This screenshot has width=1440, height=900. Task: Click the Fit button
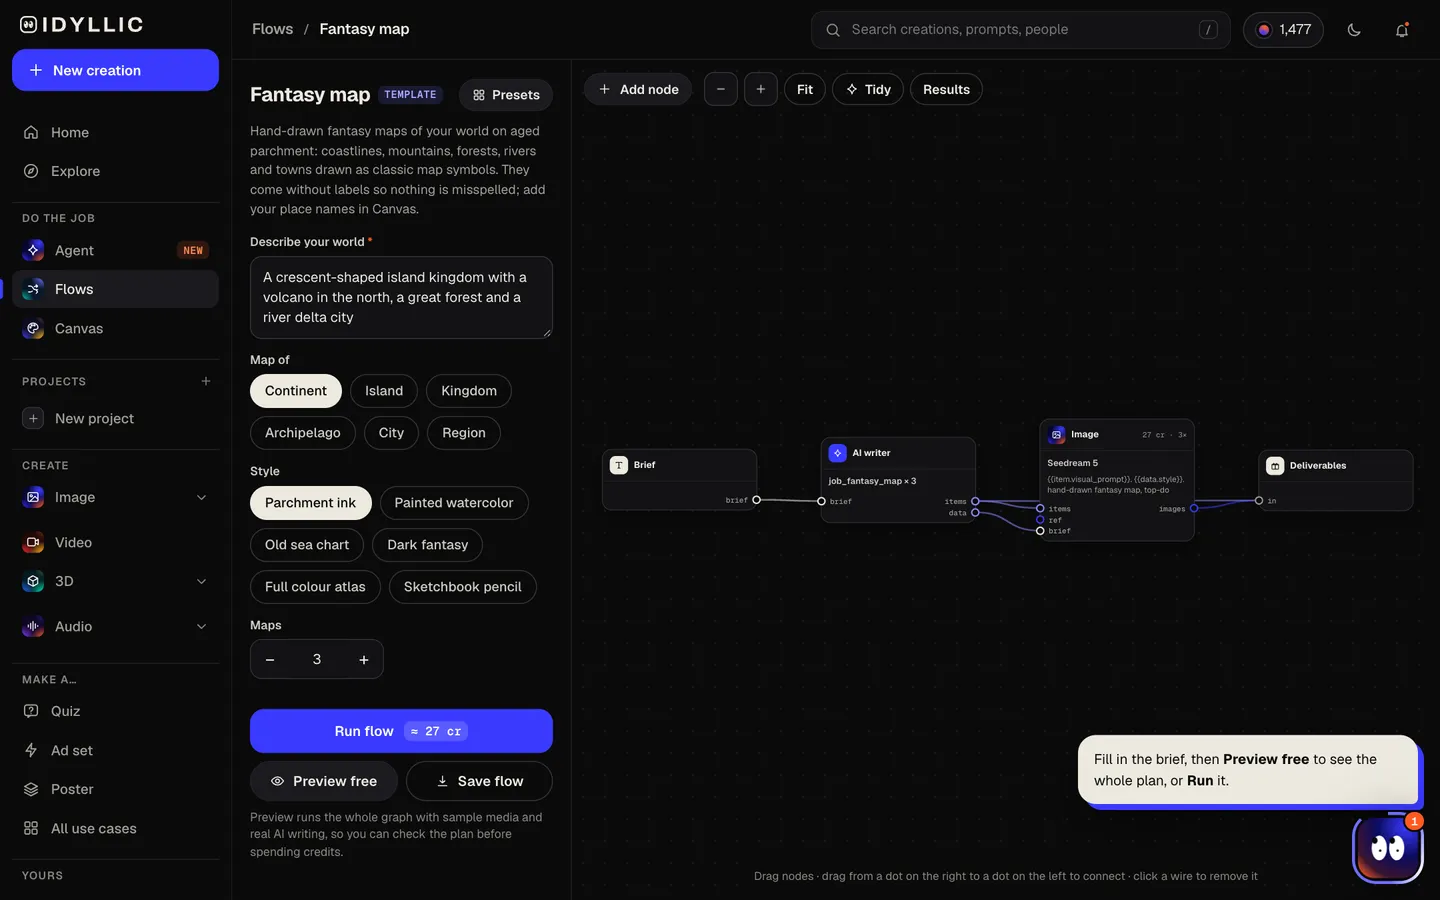click(805, 89)
